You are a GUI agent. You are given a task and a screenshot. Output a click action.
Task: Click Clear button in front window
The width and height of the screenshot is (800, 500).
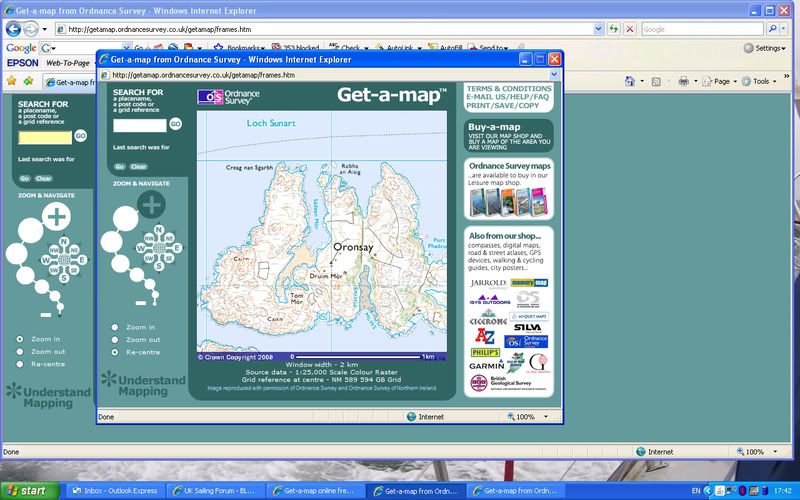138,167
